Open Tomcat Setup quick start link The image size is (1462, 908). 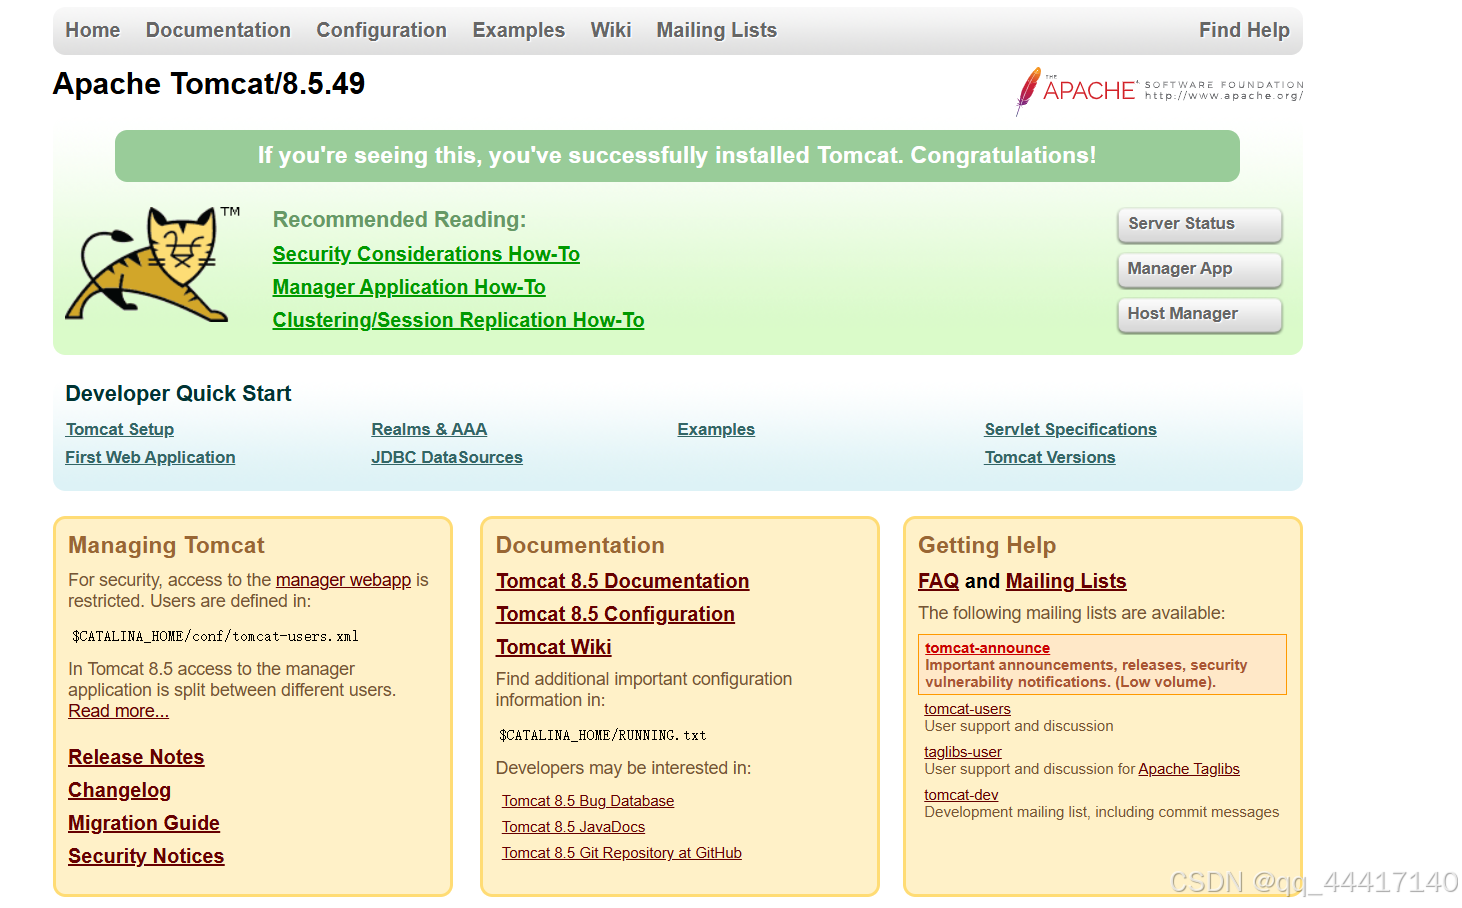119,429
